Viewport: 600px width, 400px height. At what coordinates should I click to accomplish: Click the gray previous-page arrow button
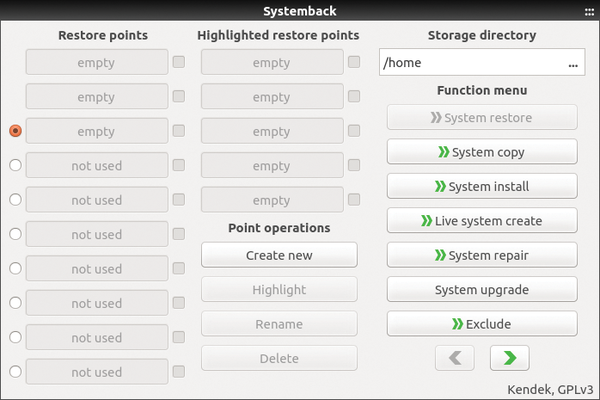pos(455,358)
